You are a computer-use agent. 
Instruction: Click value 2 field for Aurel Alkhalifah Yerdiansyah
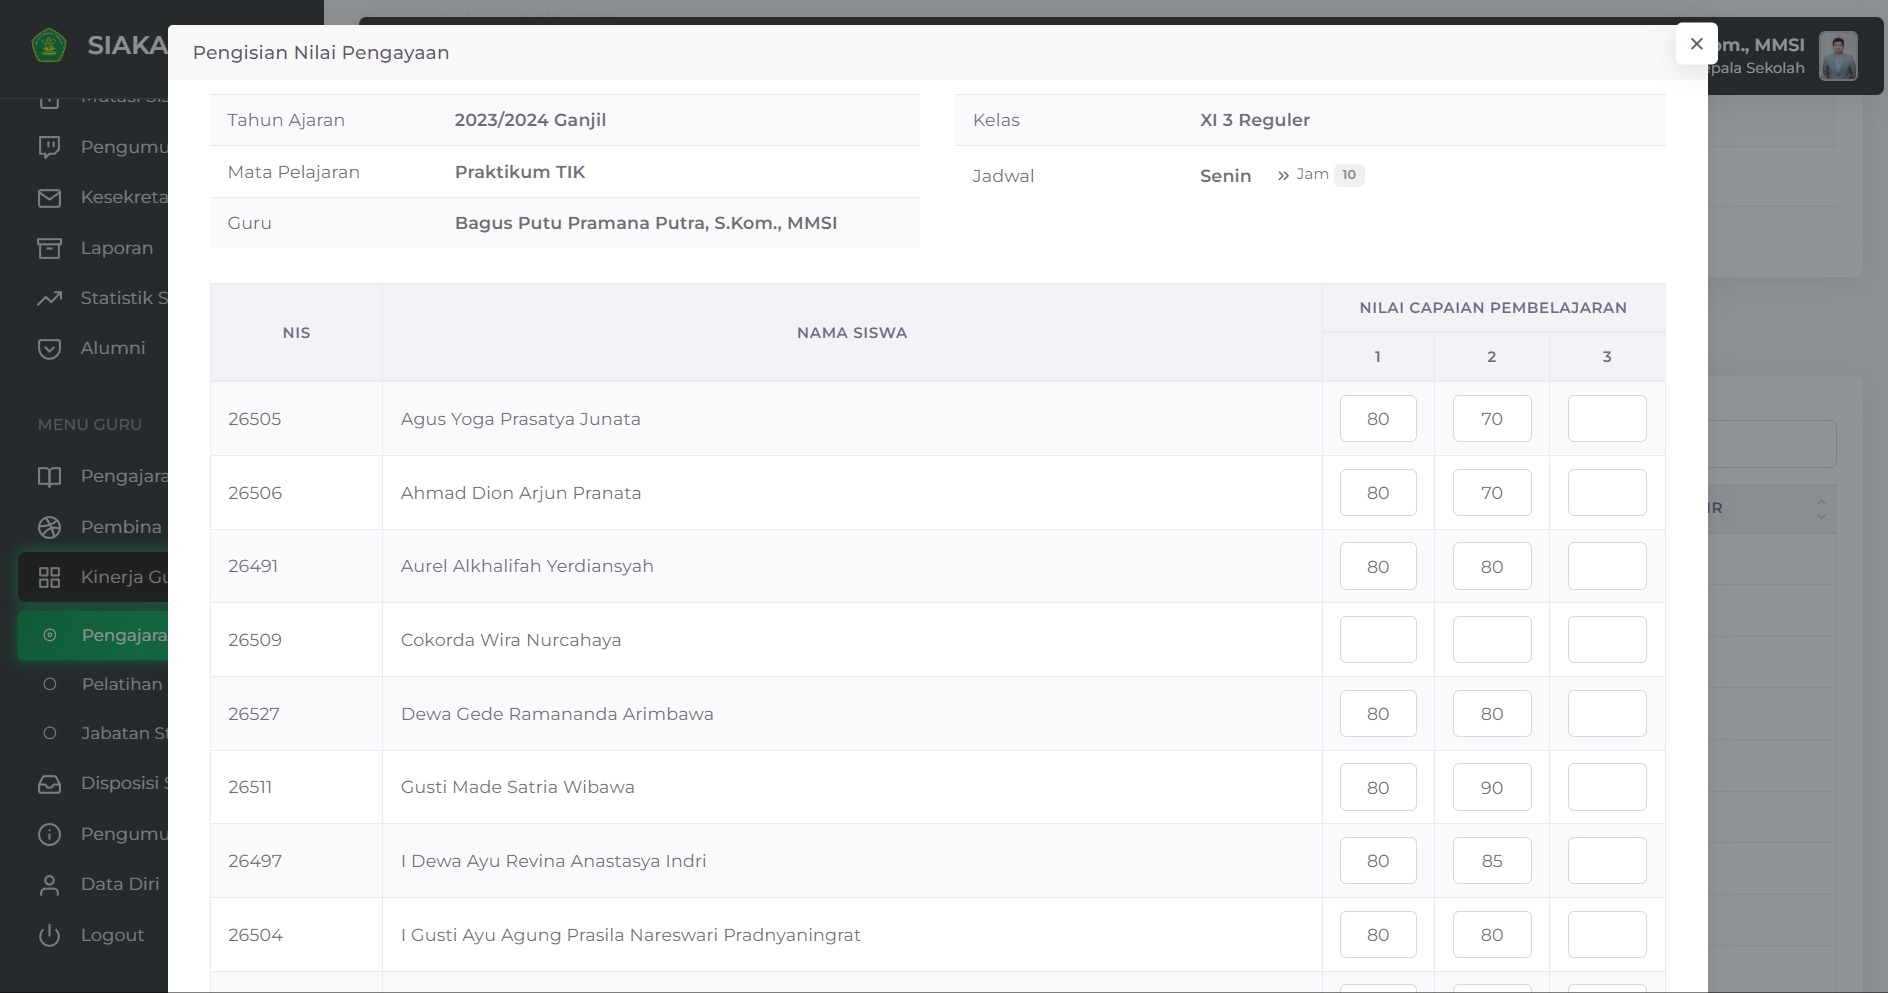pos(1492,566)
